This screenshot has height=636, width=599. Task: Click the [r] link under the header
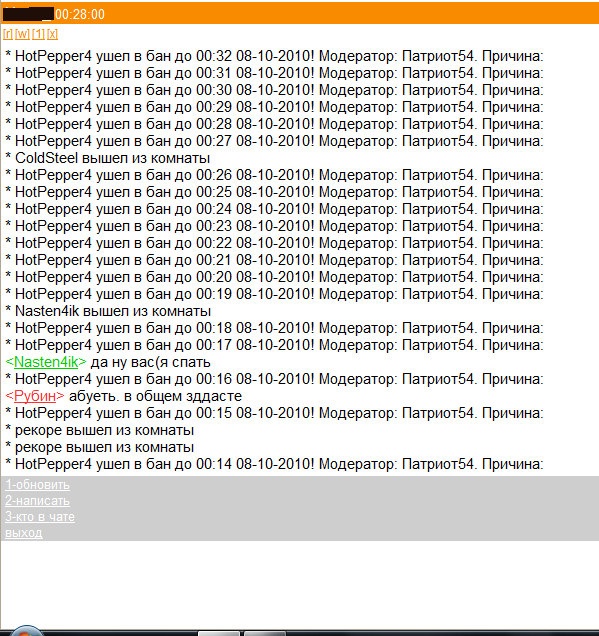[8, 34]
